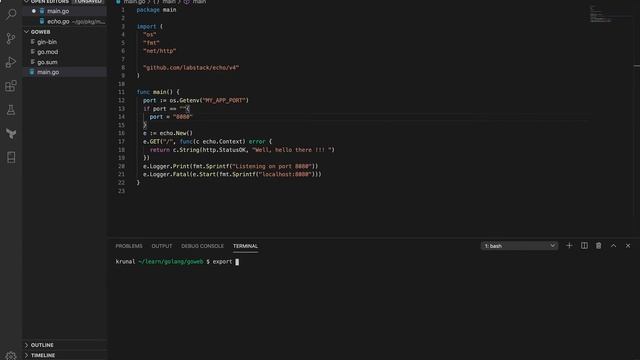Open the Testing flask view
Viewport: 640px width, 360px height.
pos(11,109)
